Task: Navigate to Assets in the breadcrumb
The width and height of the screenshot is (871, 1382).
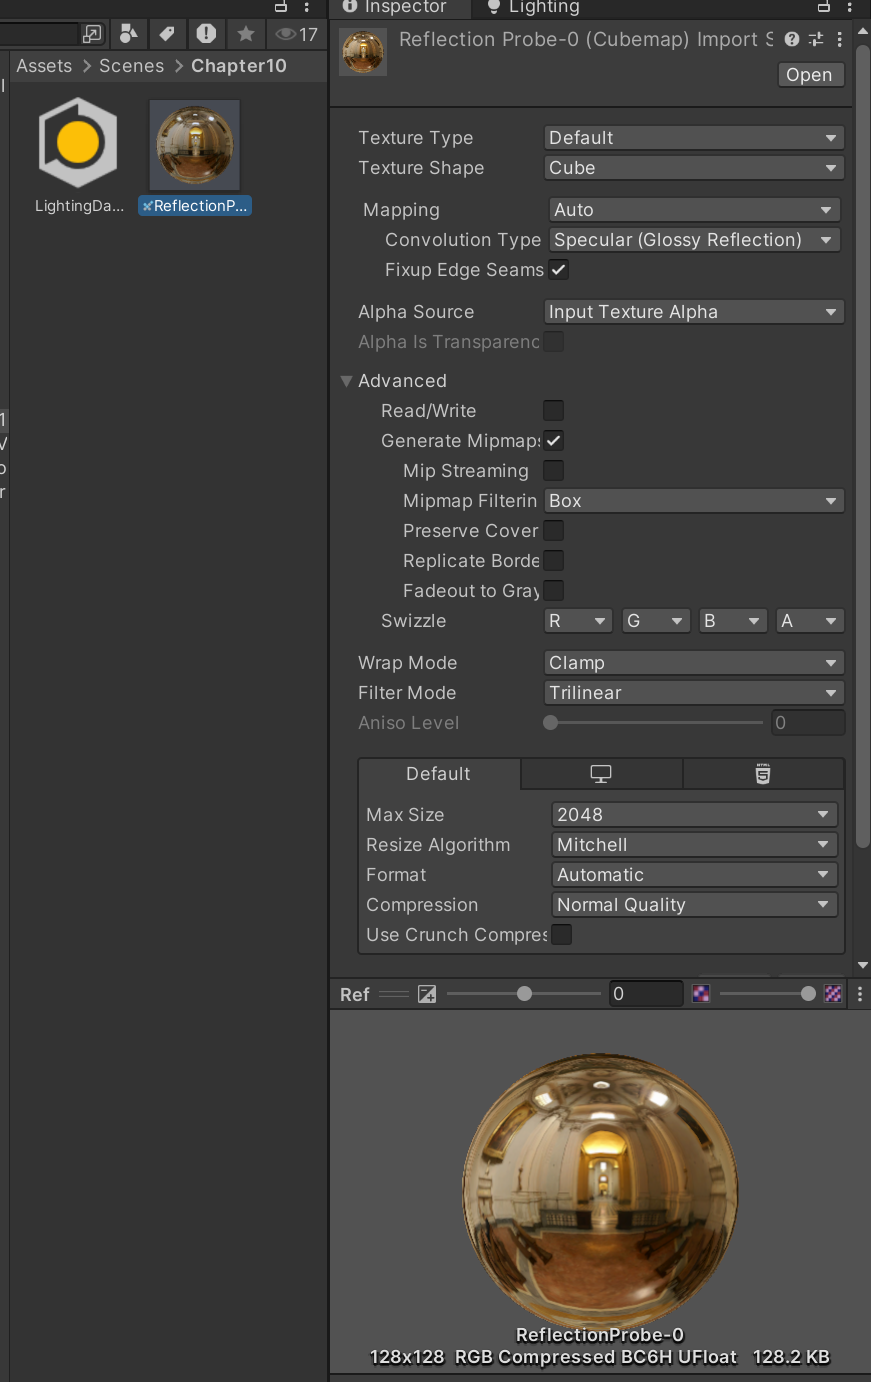Action: pos(44,66)
